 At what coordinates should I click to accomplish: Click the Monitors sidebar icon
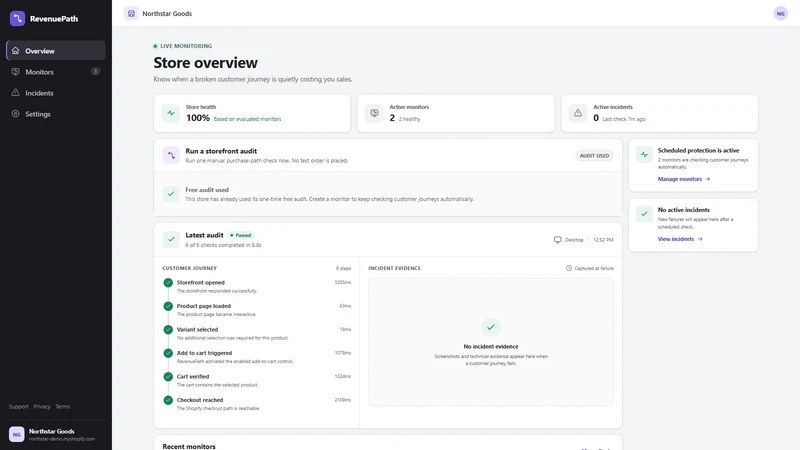point(15,72)
